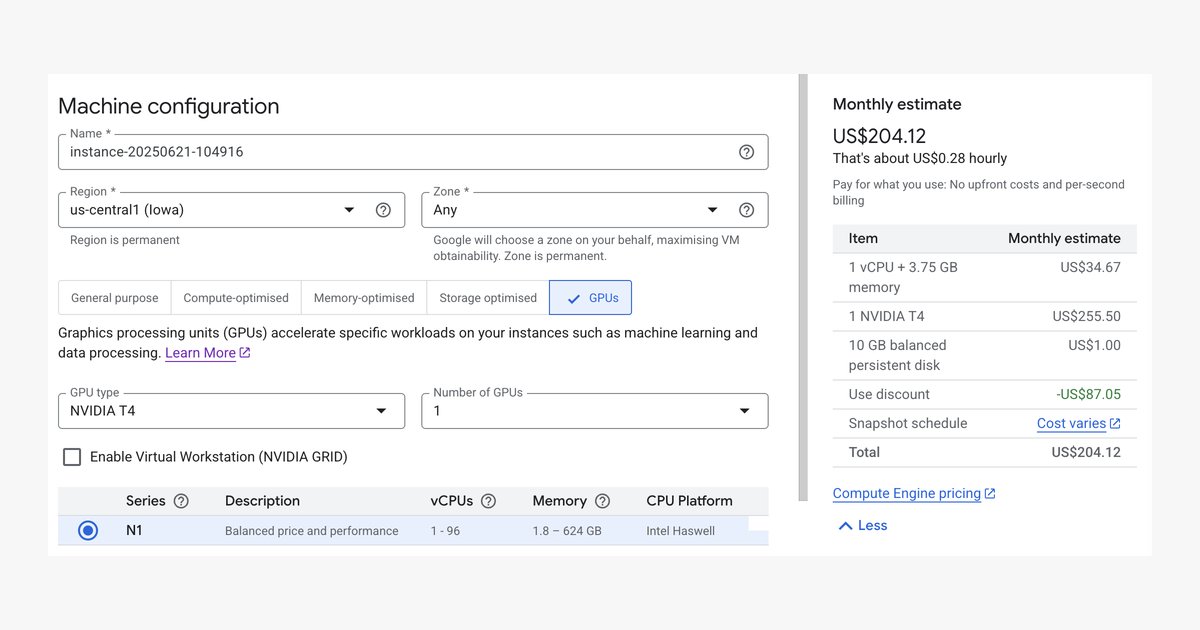Click 'Snapshot schedule' row label
Viewport: 1200px width, 630px height.
[908, 424]
